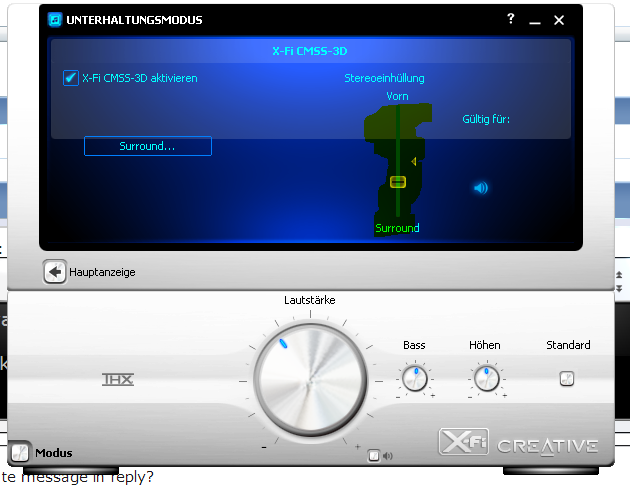Click the THX logo
This screenshot has width=630, height=486.
click(x=118, y=379)
